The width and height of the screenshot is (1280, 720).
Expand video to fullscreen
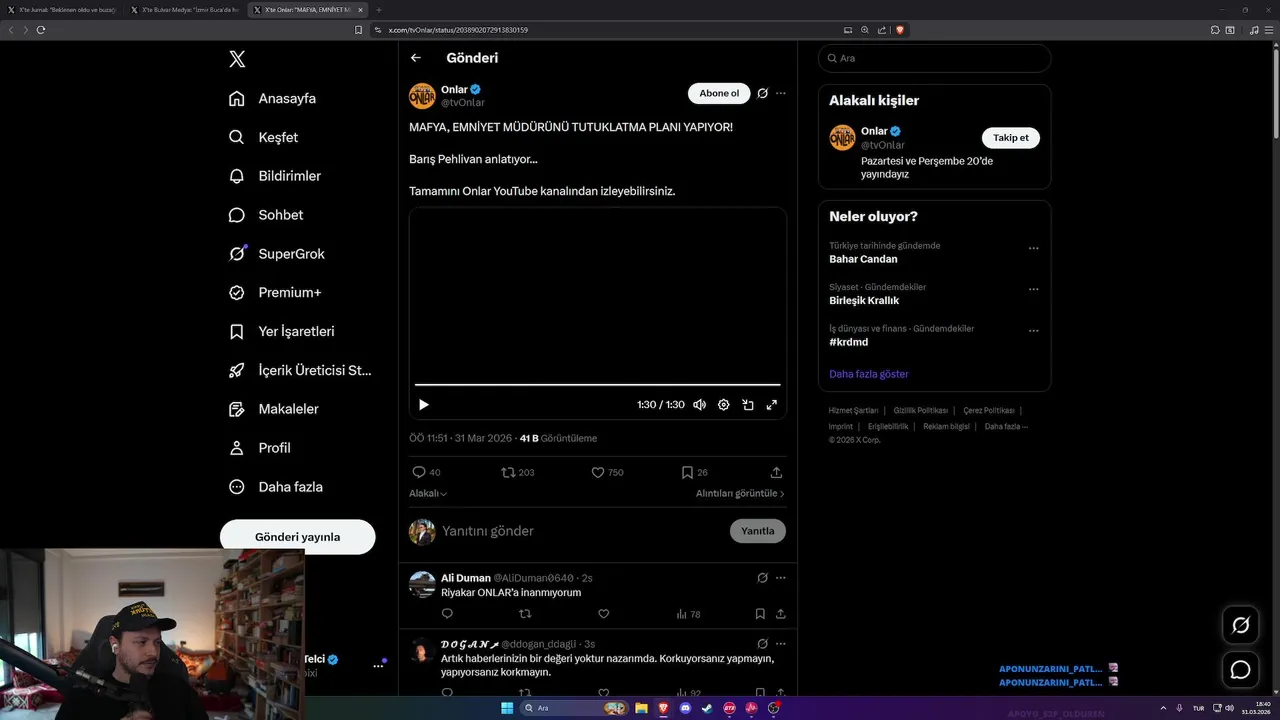[772, 405]
